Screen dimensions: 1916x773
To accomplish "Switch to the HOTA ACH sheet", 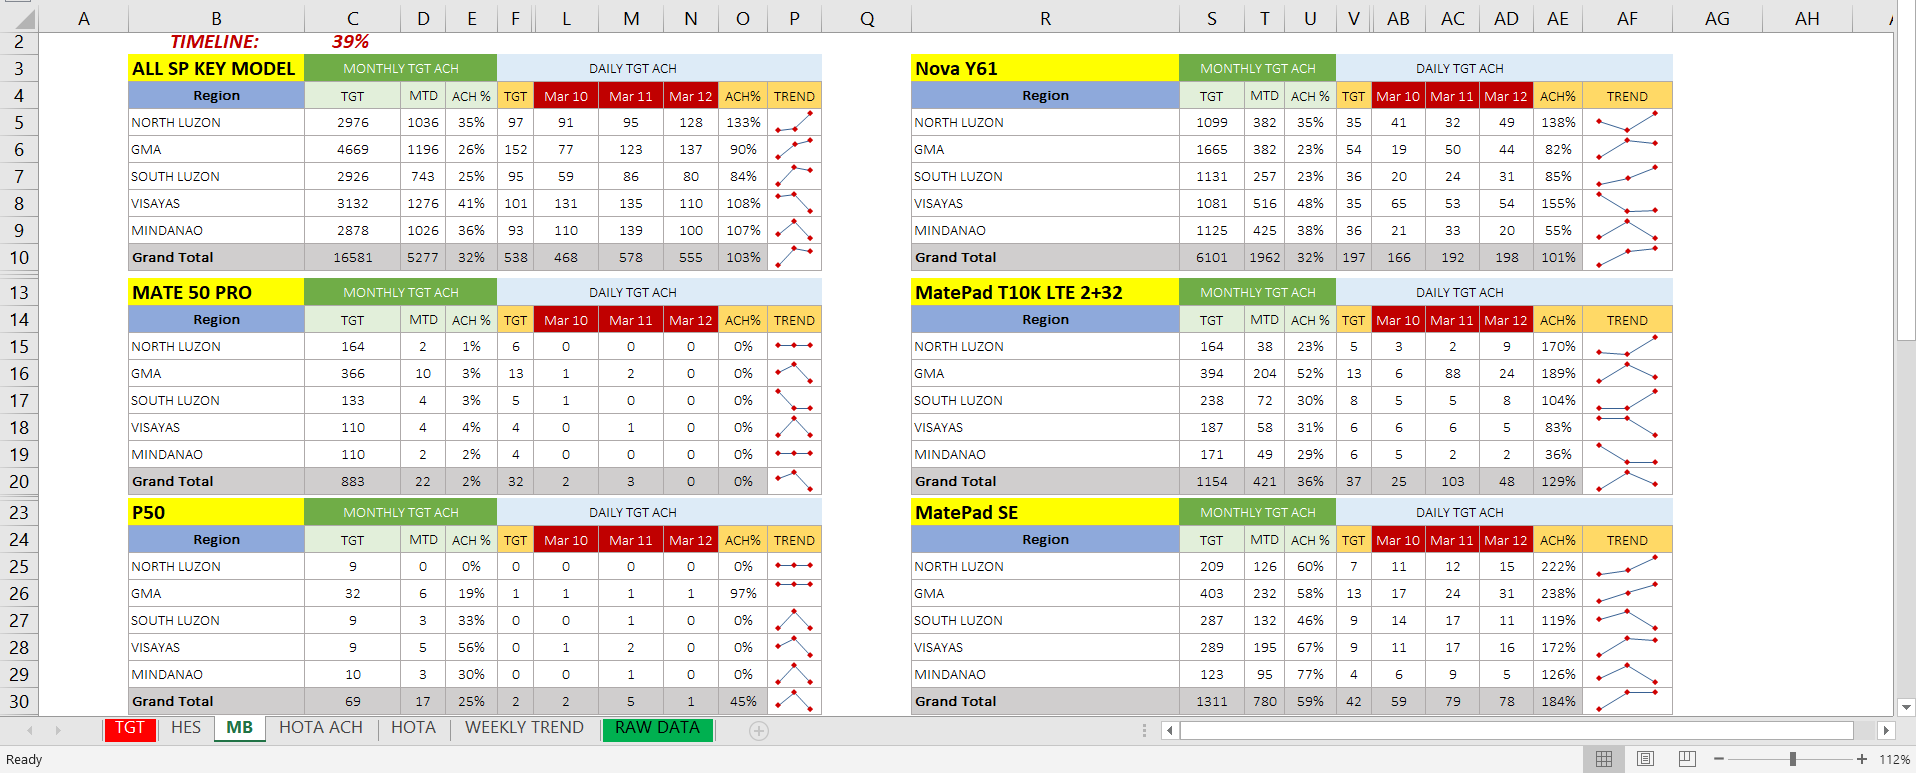I will pyautogui.click(x=321, y=728).
